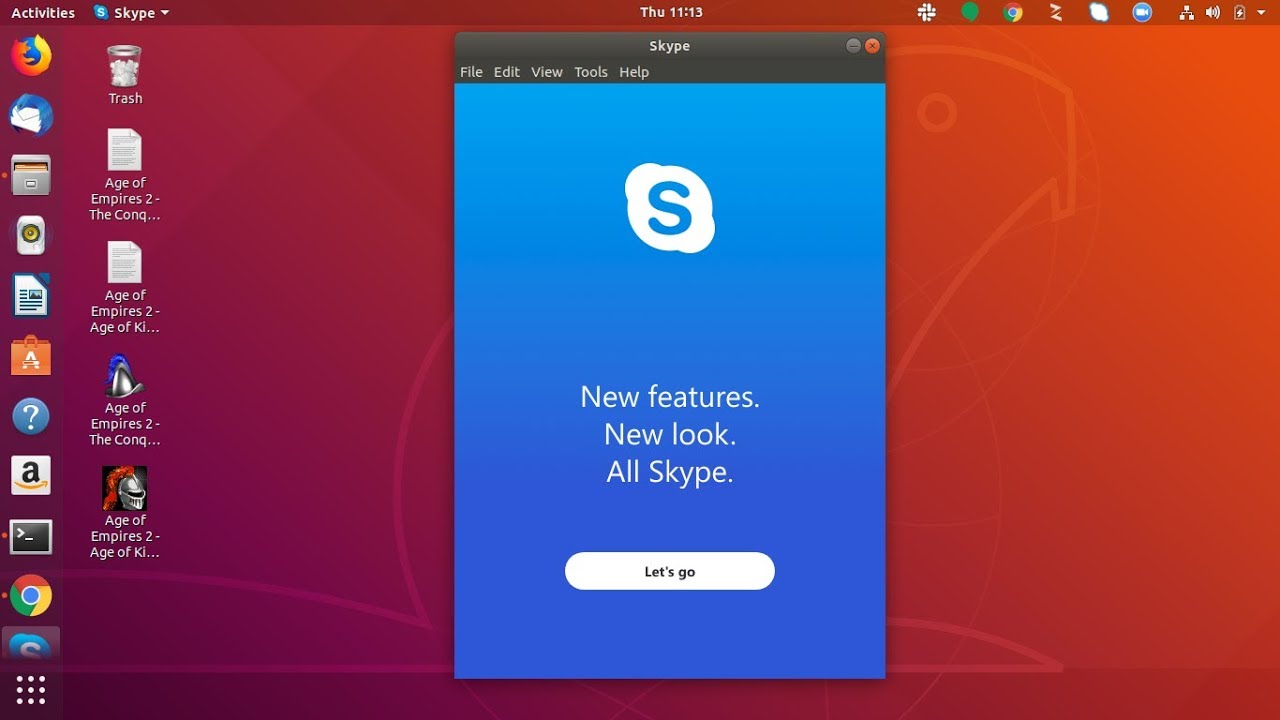Select the document file "Age of Empires 2 - Age of Ki…"

[x=125, y=288]
